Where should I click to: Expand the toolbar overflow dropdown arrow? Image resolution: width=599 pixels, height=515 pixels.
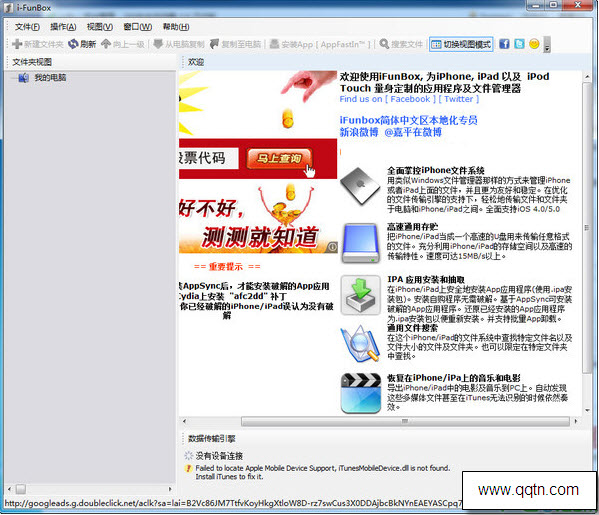547,45
